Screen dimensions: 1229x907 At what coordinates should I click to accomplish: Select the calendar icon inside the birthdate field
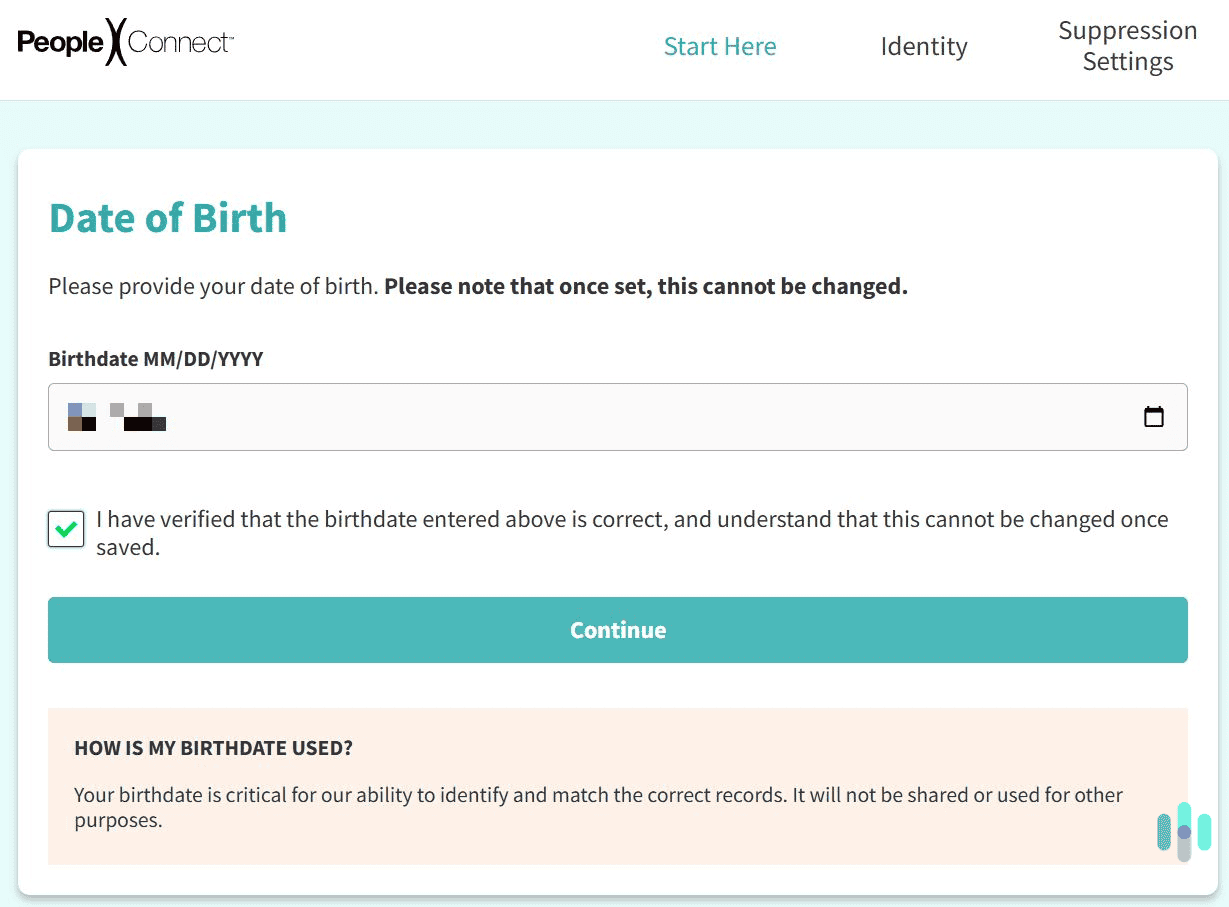1154,416
